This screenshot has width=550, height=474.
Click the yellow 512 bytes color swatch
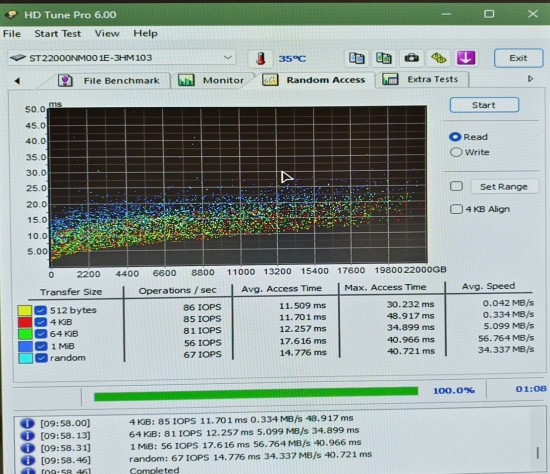25,311
